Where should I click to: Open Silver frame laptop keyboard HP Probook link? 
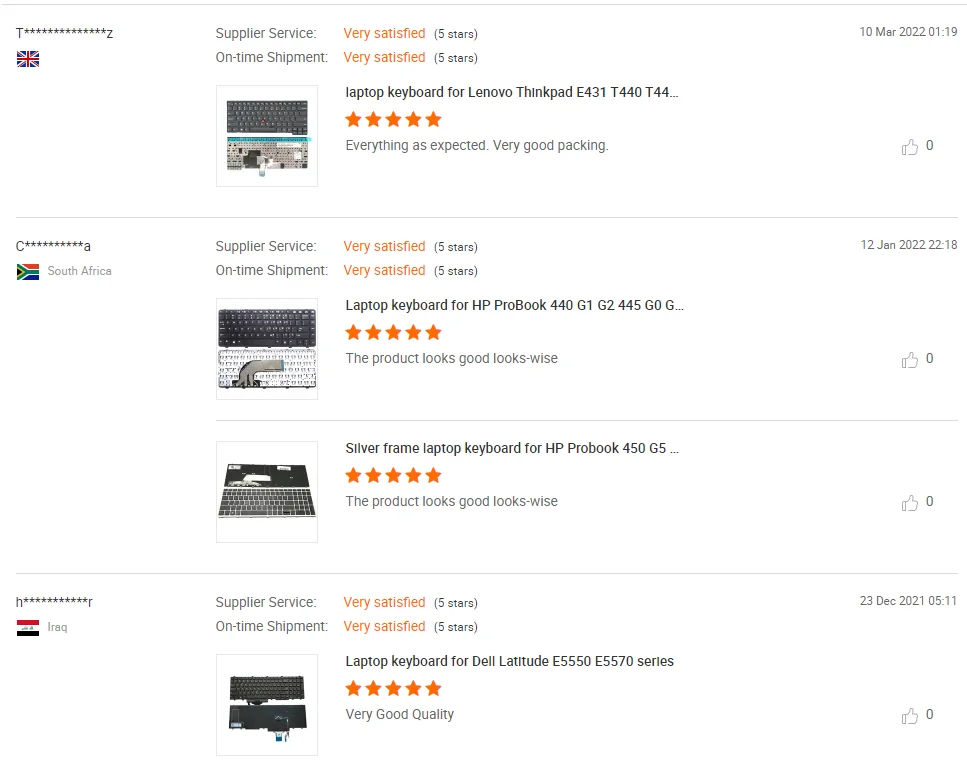click(x=512, y=448)
